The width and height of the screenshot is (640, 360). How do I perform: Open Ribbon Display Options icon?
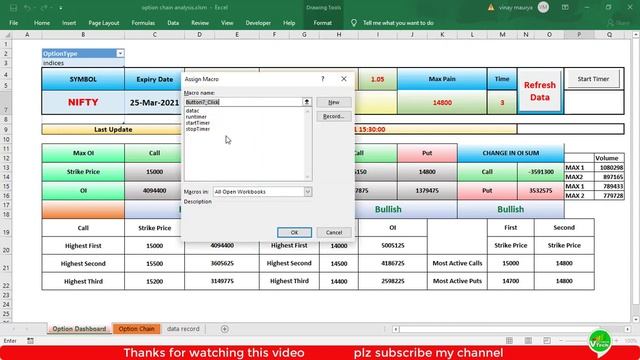565,7
